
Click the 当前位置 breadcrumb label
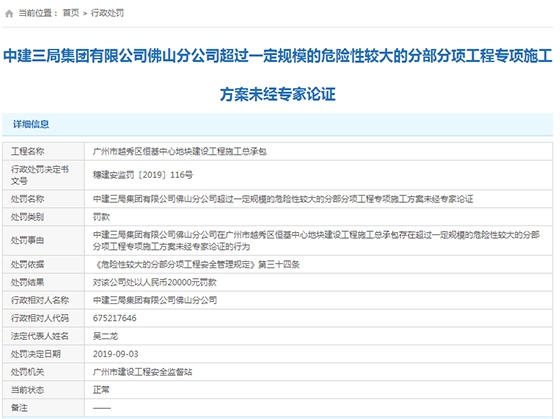tap(38, 13)
